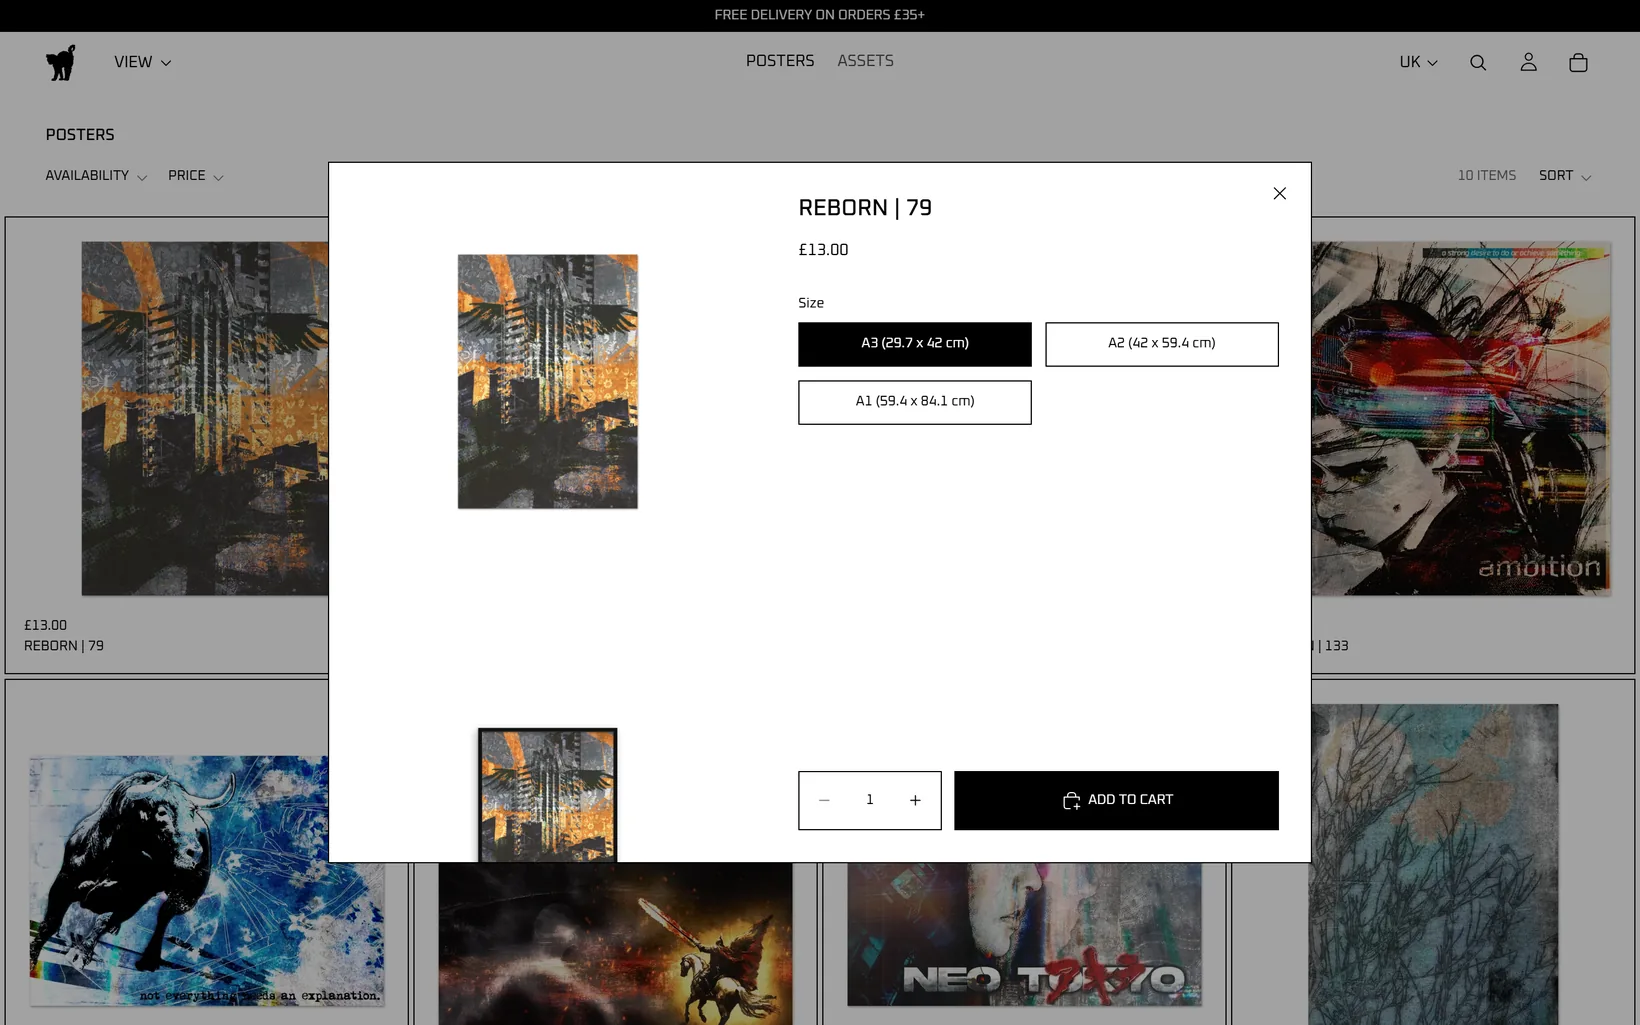Image resolution: width=1640 pixels, height=1025 pixels.
Task: Click the ADD TO CART button
Action: point(1116,800)
